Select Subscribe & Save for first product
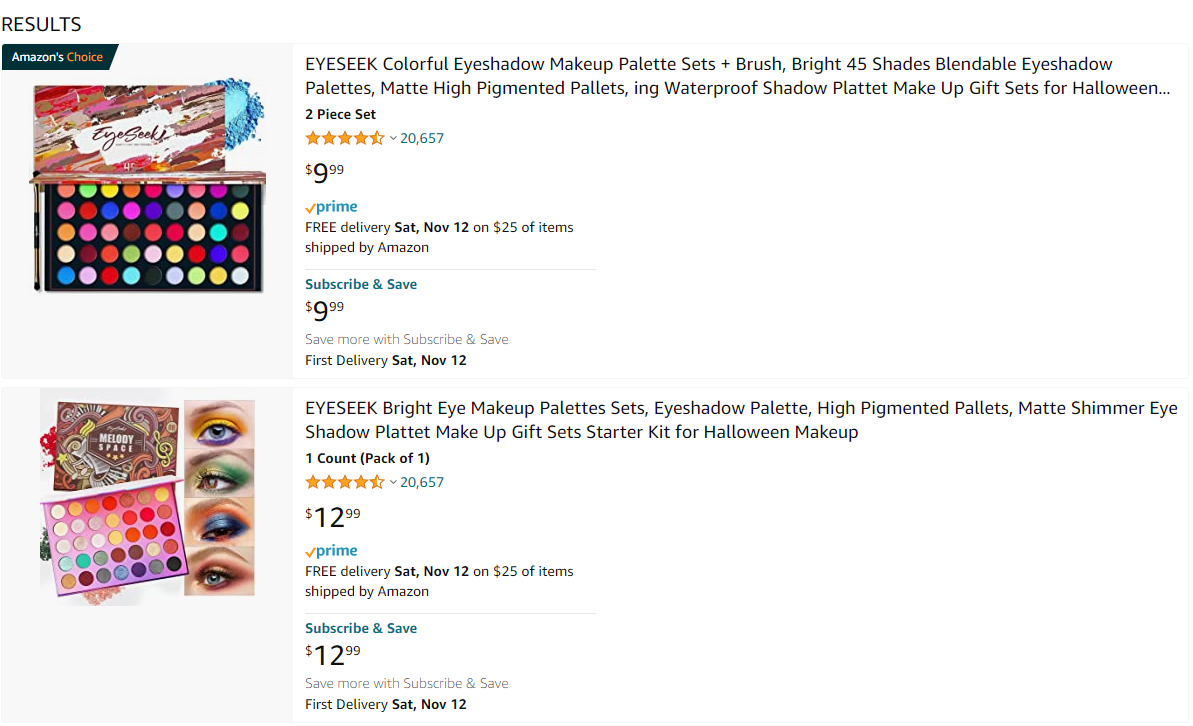 (x=361, y=285)
